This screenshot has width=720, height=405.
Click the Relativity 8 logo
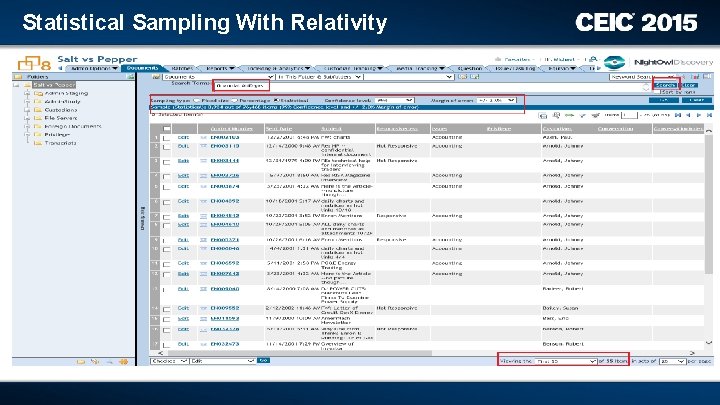coord(34,63)
